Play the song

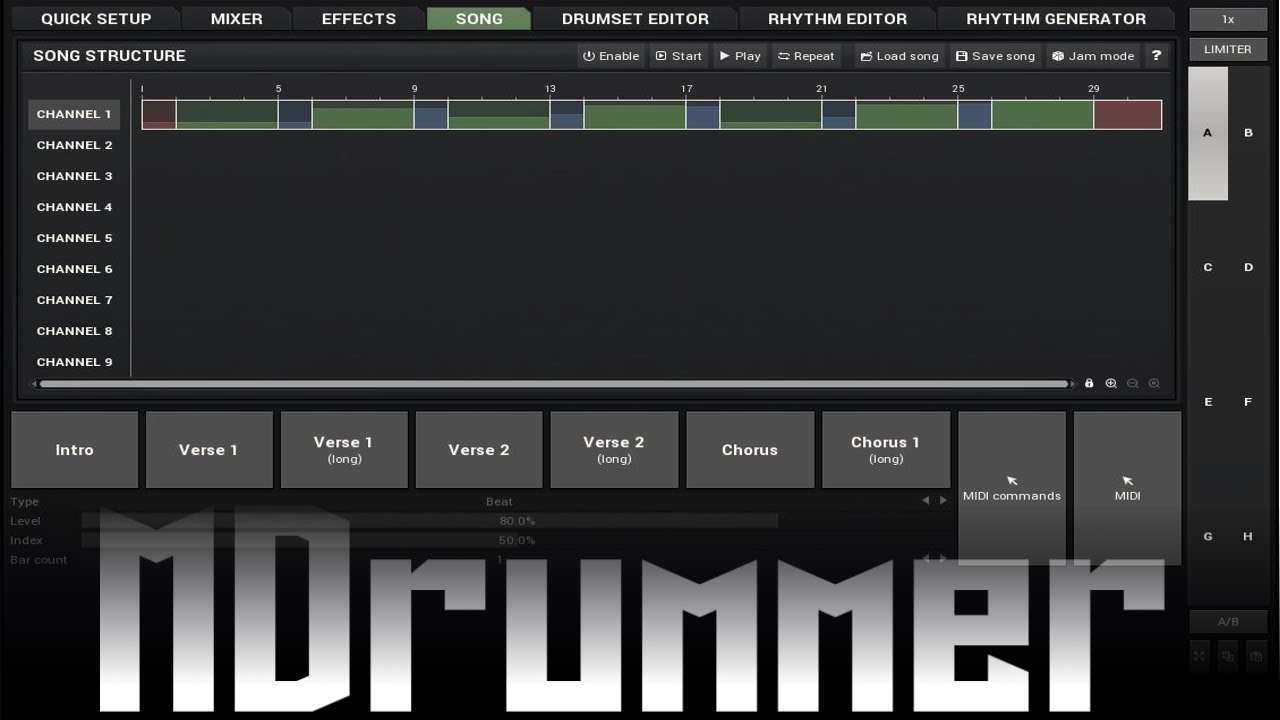(x=741, y=56)
